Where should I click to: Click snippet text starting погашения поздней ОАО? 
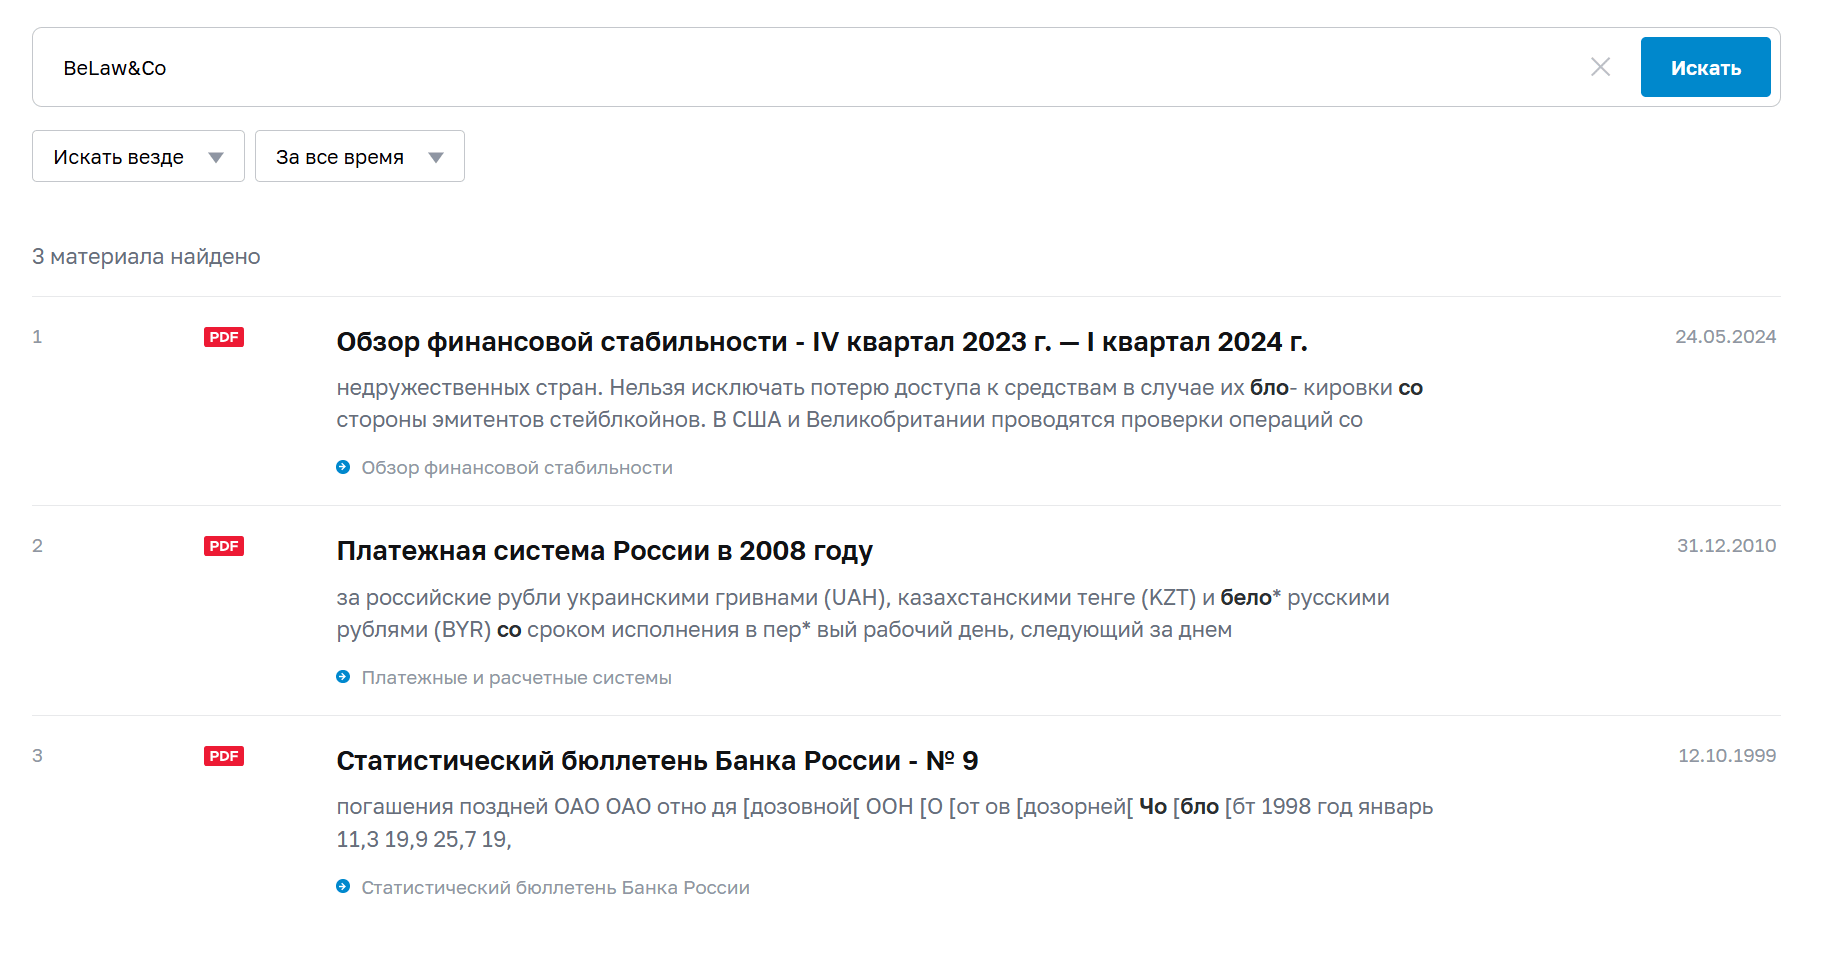coord(885,823)
